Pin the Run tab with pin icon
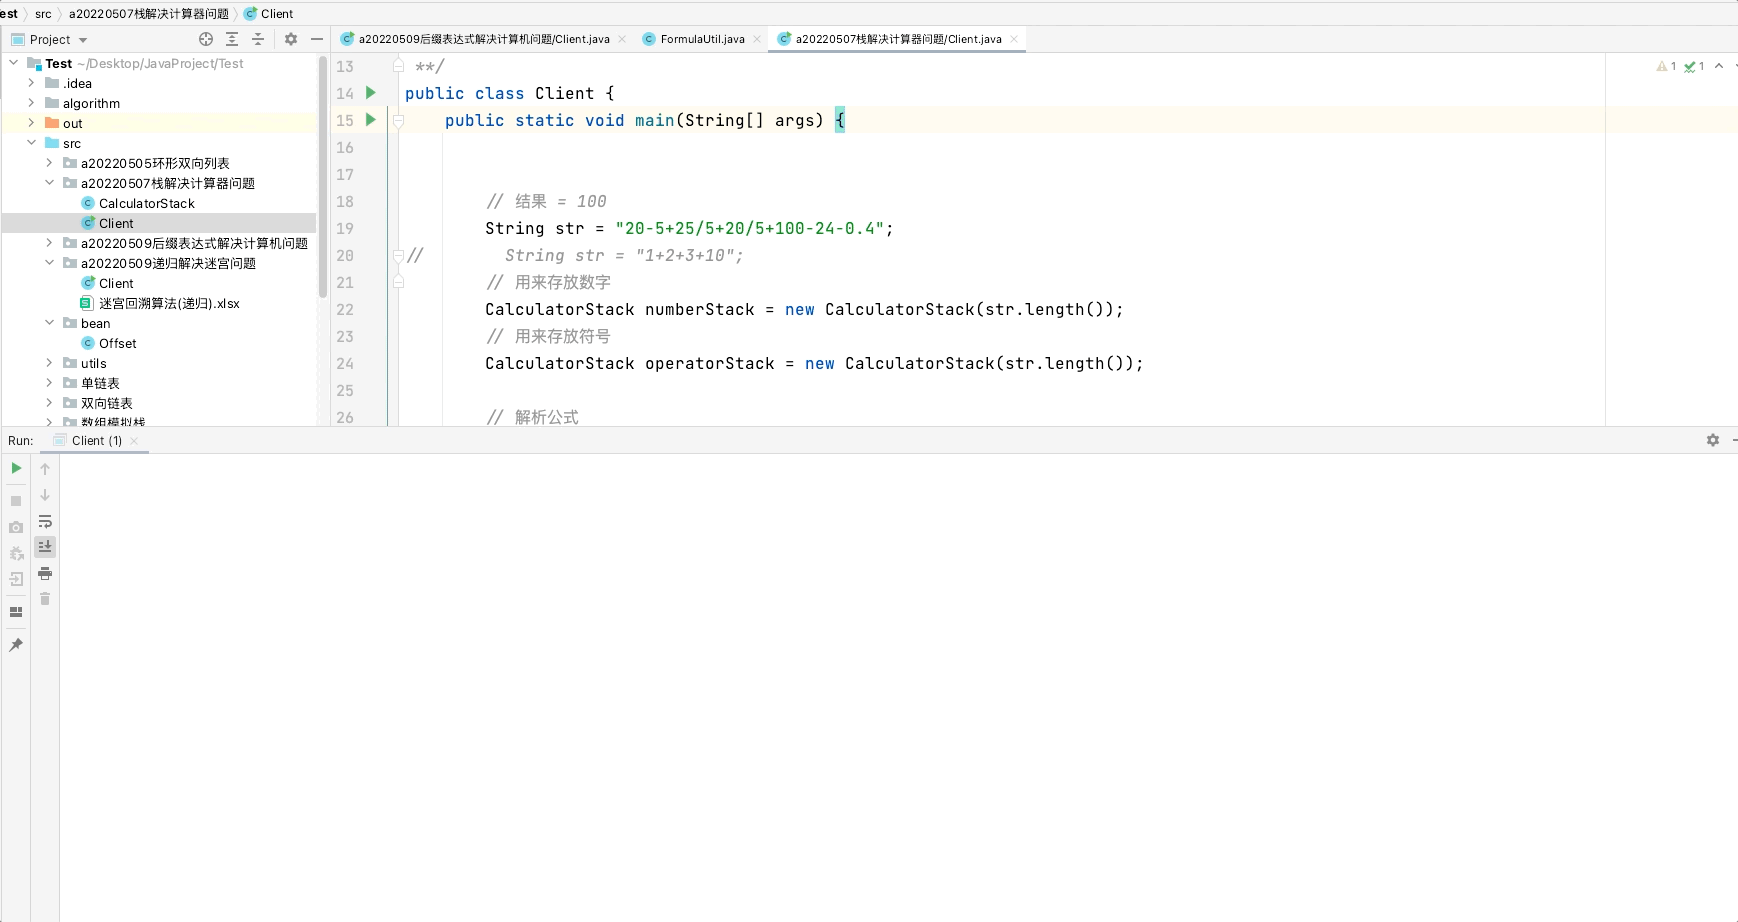1738x922 pixels. (16, 645)
